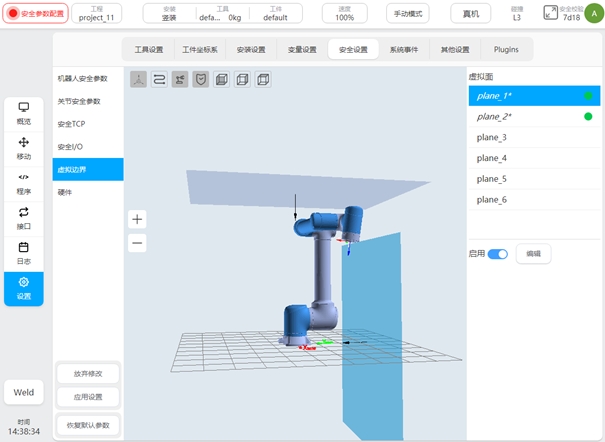605x442 pixels.
Task: Toggle the safety shield display icon
Action: pos(201,80)
